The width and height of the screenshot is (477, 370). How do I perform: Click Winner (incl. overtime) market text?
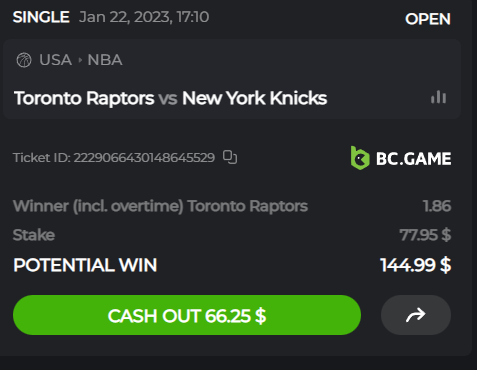click(98, 206)
